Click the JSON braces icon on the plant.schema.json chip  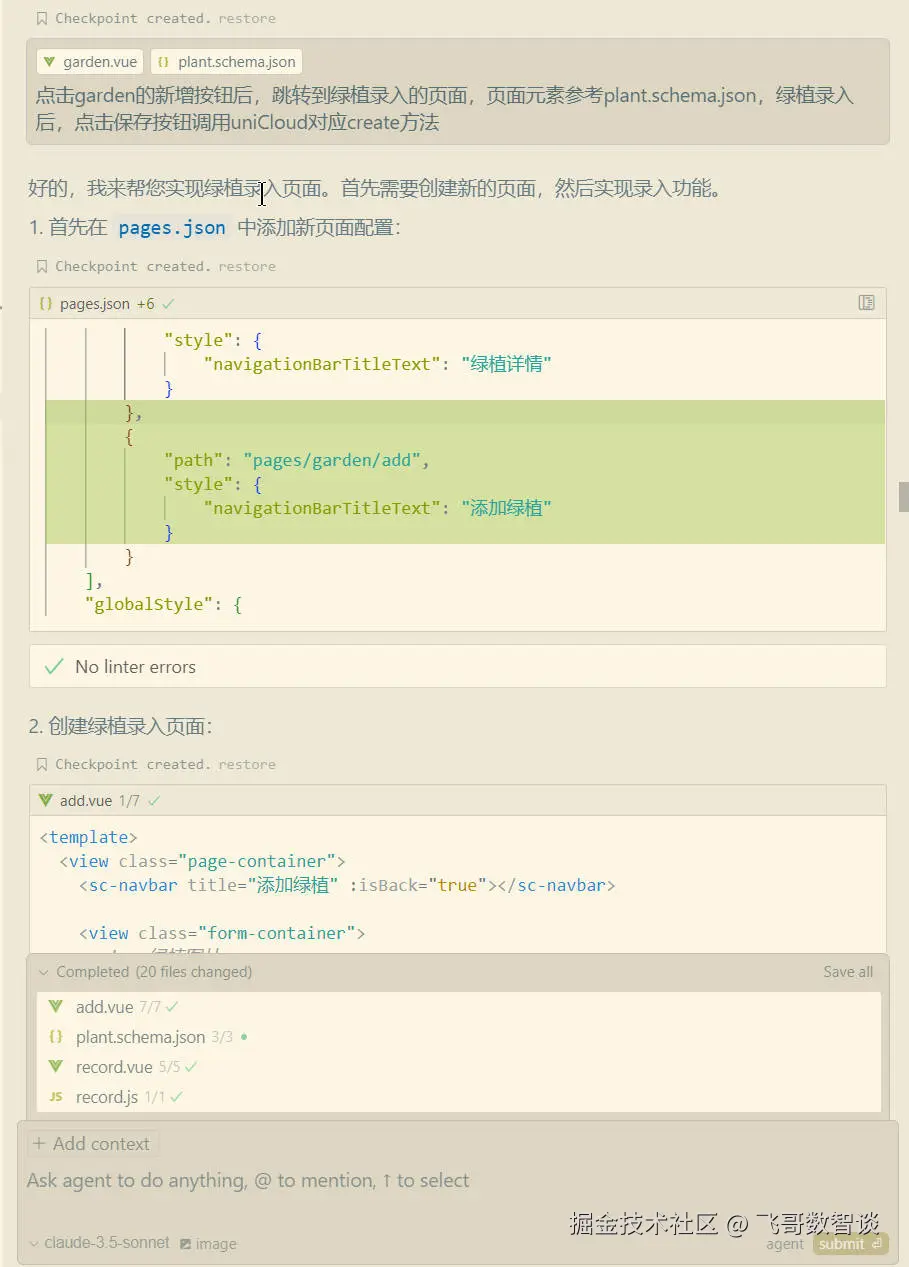coord(164,62)
